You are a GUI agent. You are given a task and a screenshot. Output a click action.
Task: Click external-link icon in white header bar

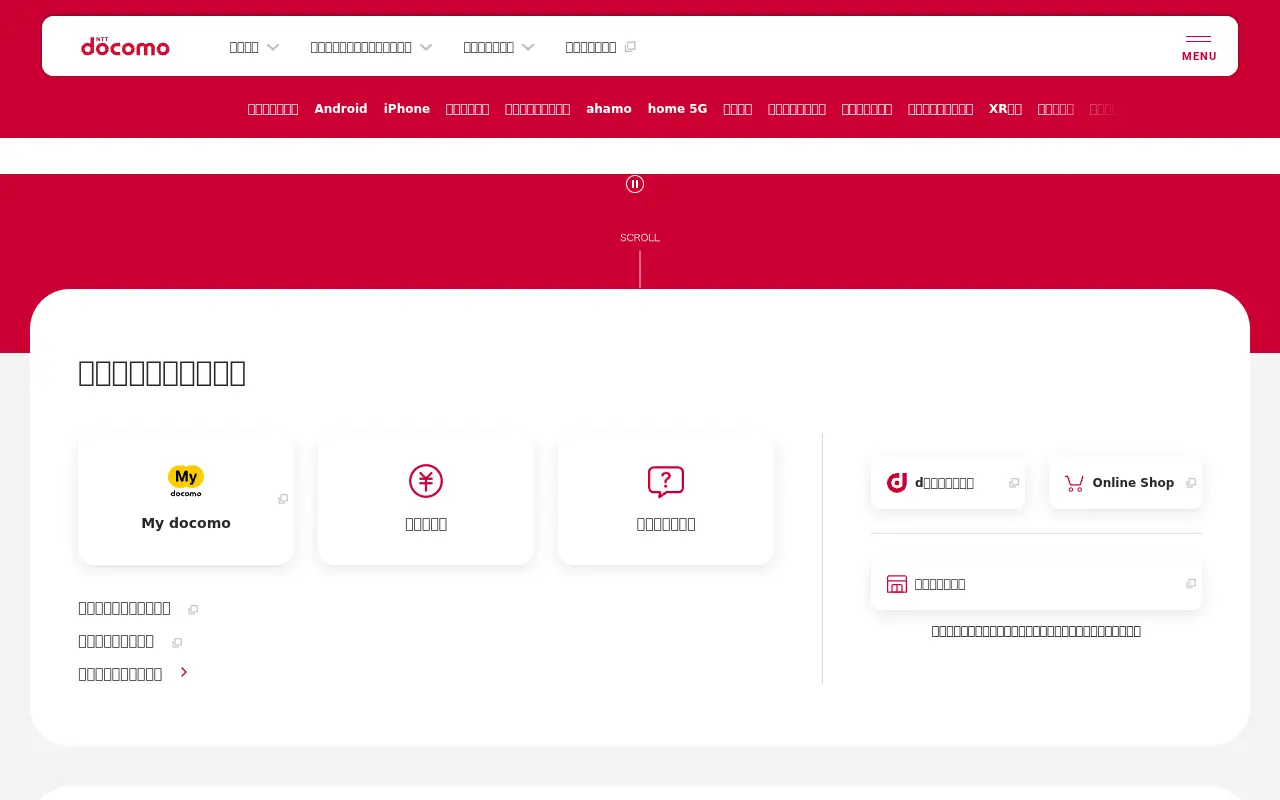[x=630, y=47]
